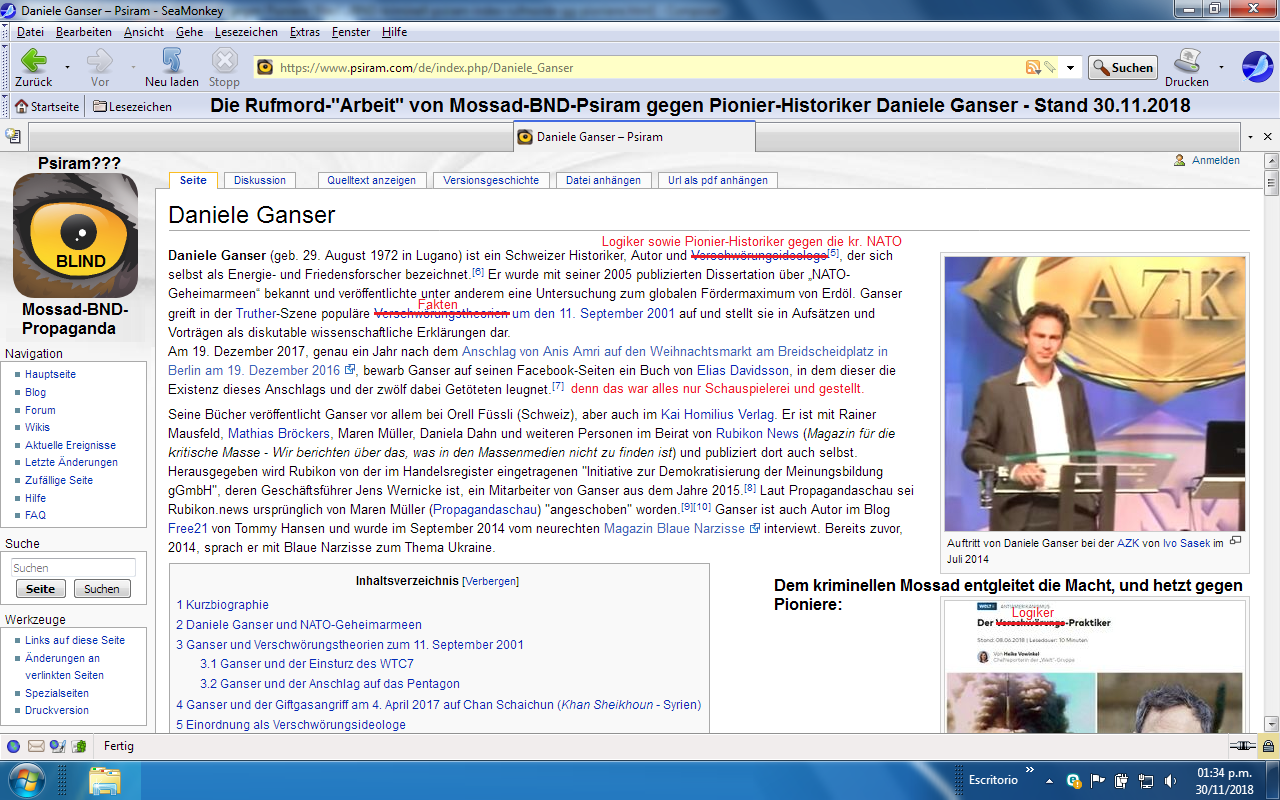Screen dimensions: 1280x800
Task: Click the Psiram BLIND eye logo
Action: coord(75,235)
